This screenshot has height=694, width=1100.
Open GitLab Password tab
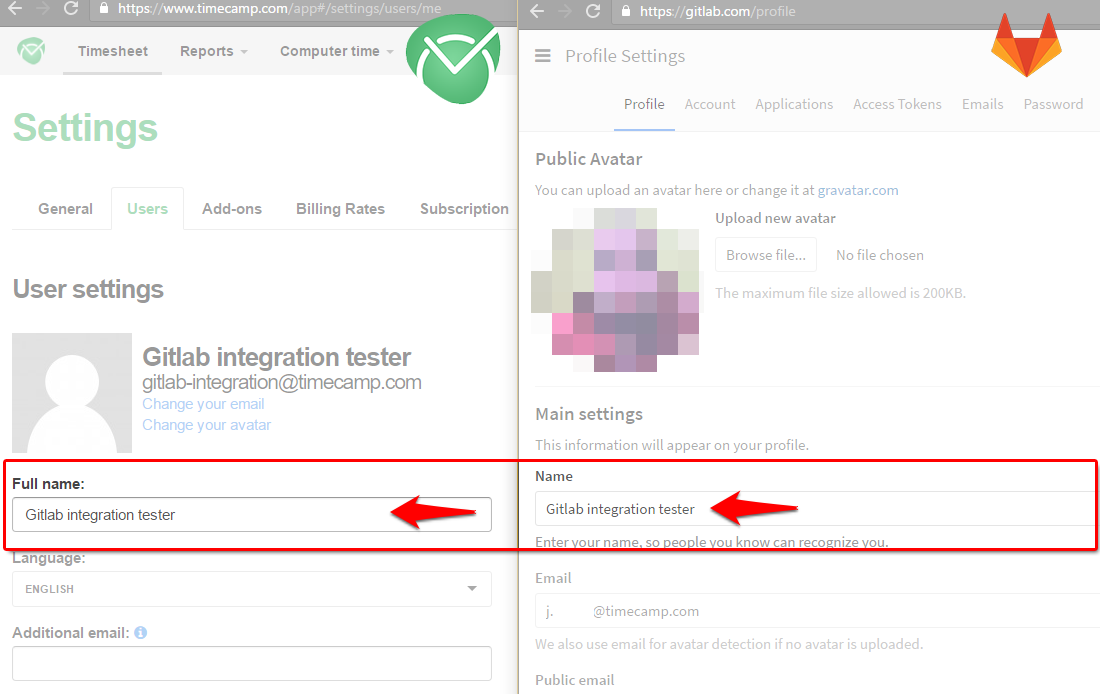tap(1053, 104)
